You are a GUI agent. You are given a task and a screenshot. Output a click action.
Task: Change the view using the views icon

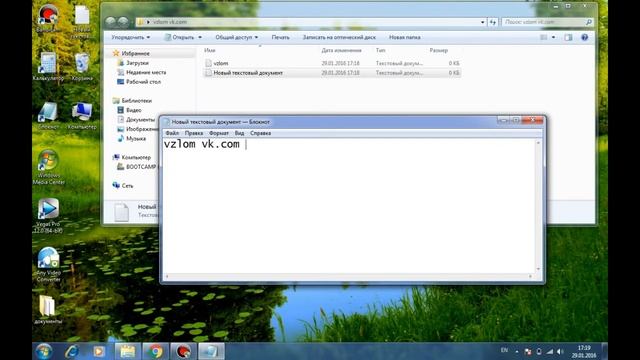(x=544, y=37)
